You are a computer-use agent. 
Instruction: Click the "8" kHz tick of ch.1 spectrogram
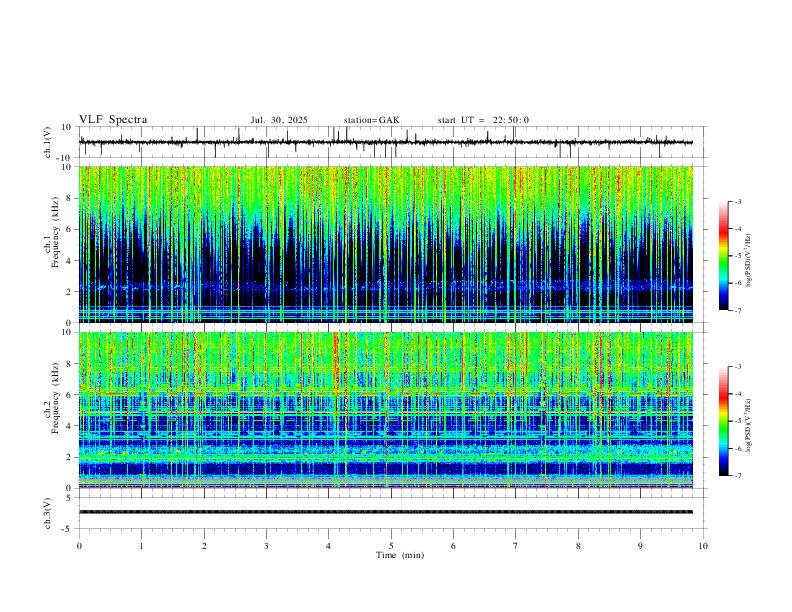coord(70,198)
